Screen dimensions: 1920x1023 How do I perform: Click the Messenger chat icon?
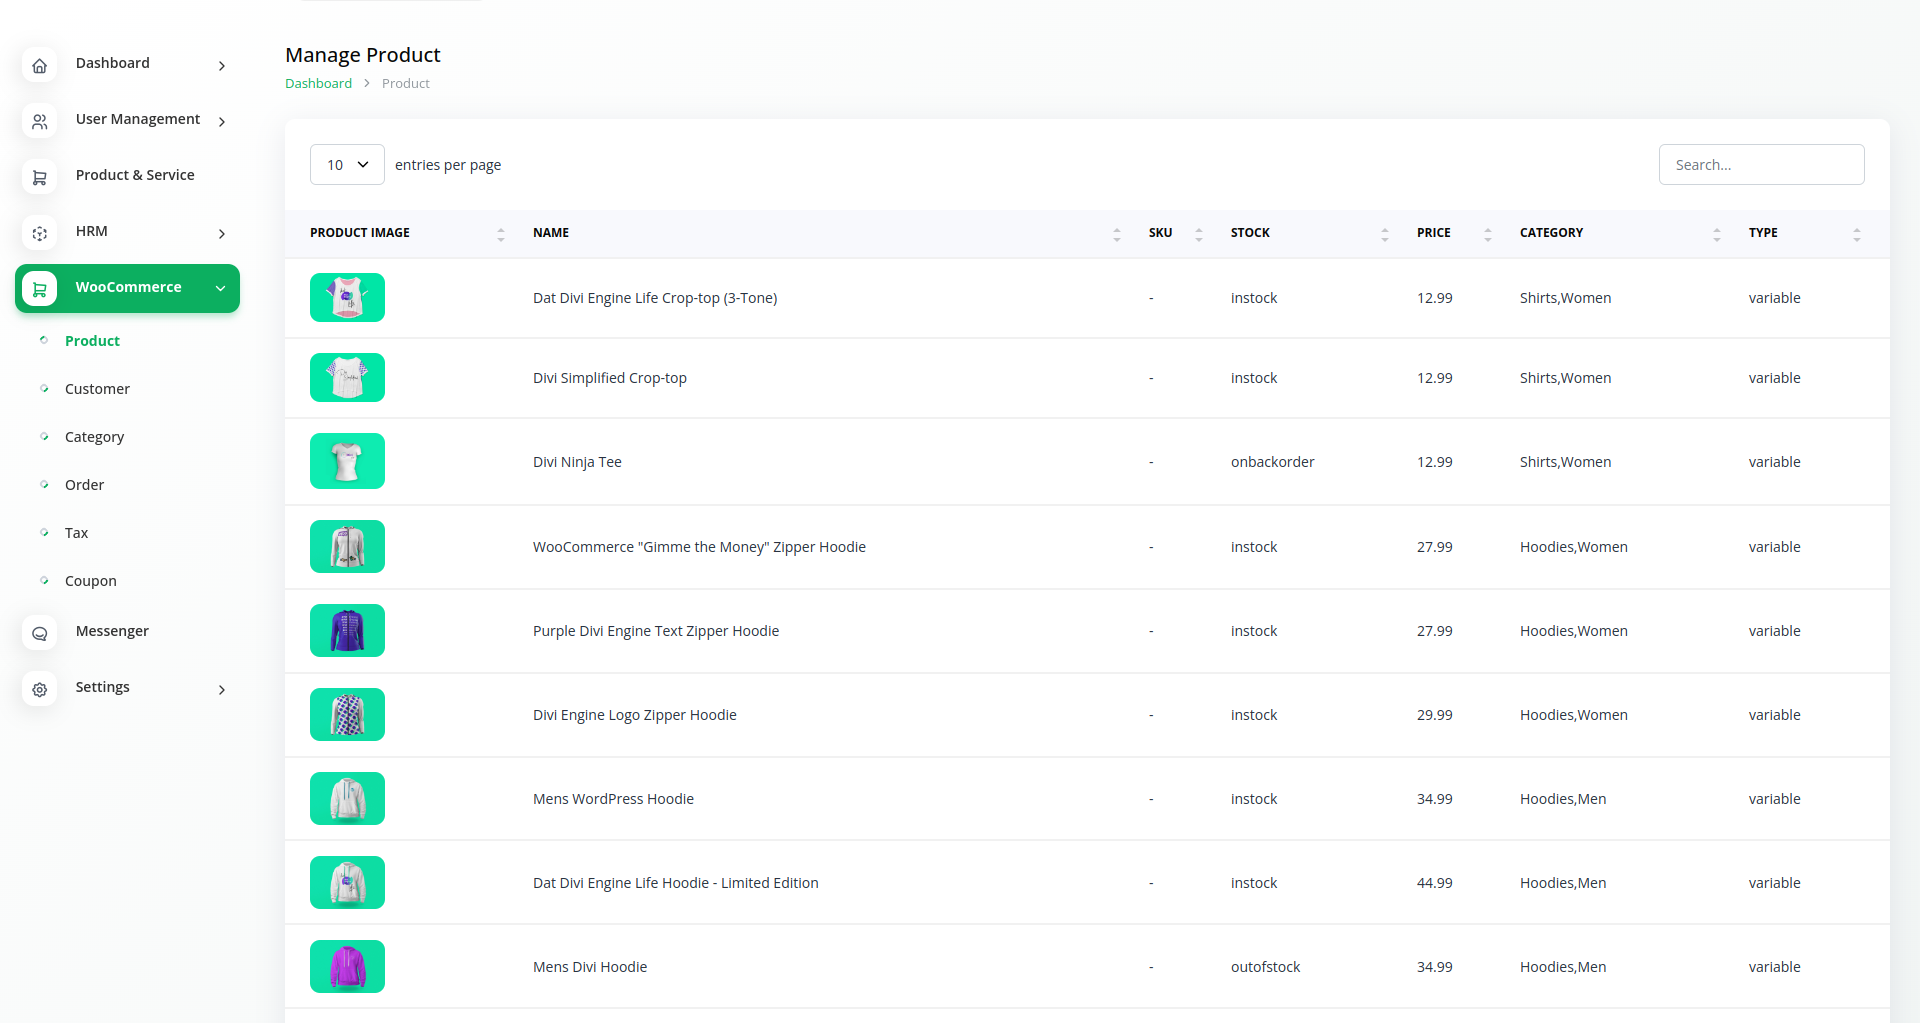point(40,634)
